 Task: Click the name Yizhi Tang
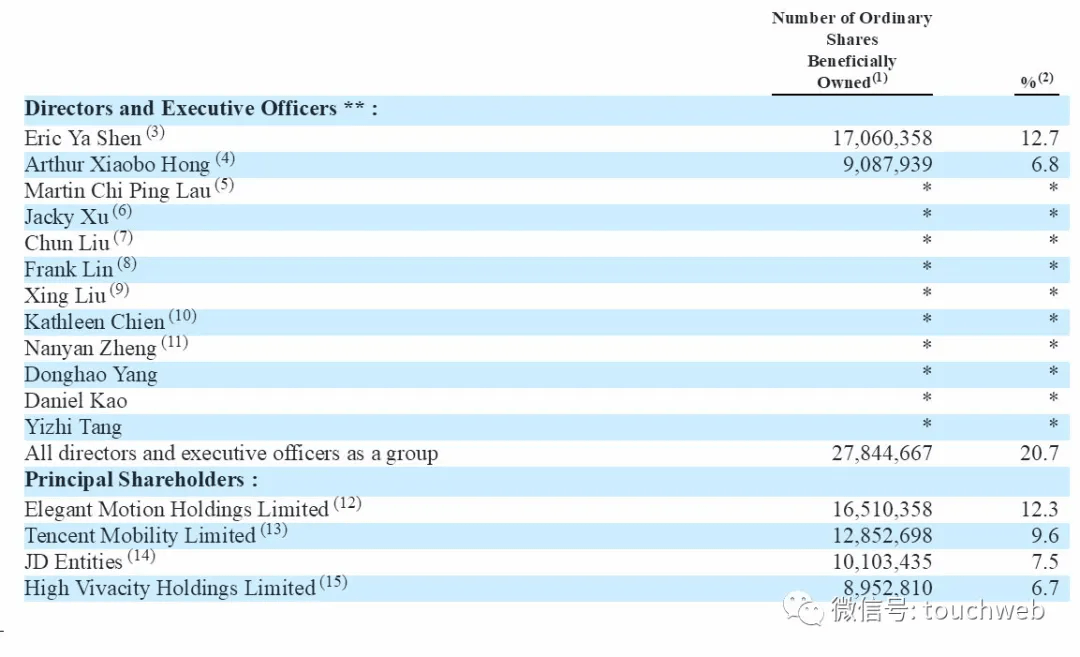[73, 427]
